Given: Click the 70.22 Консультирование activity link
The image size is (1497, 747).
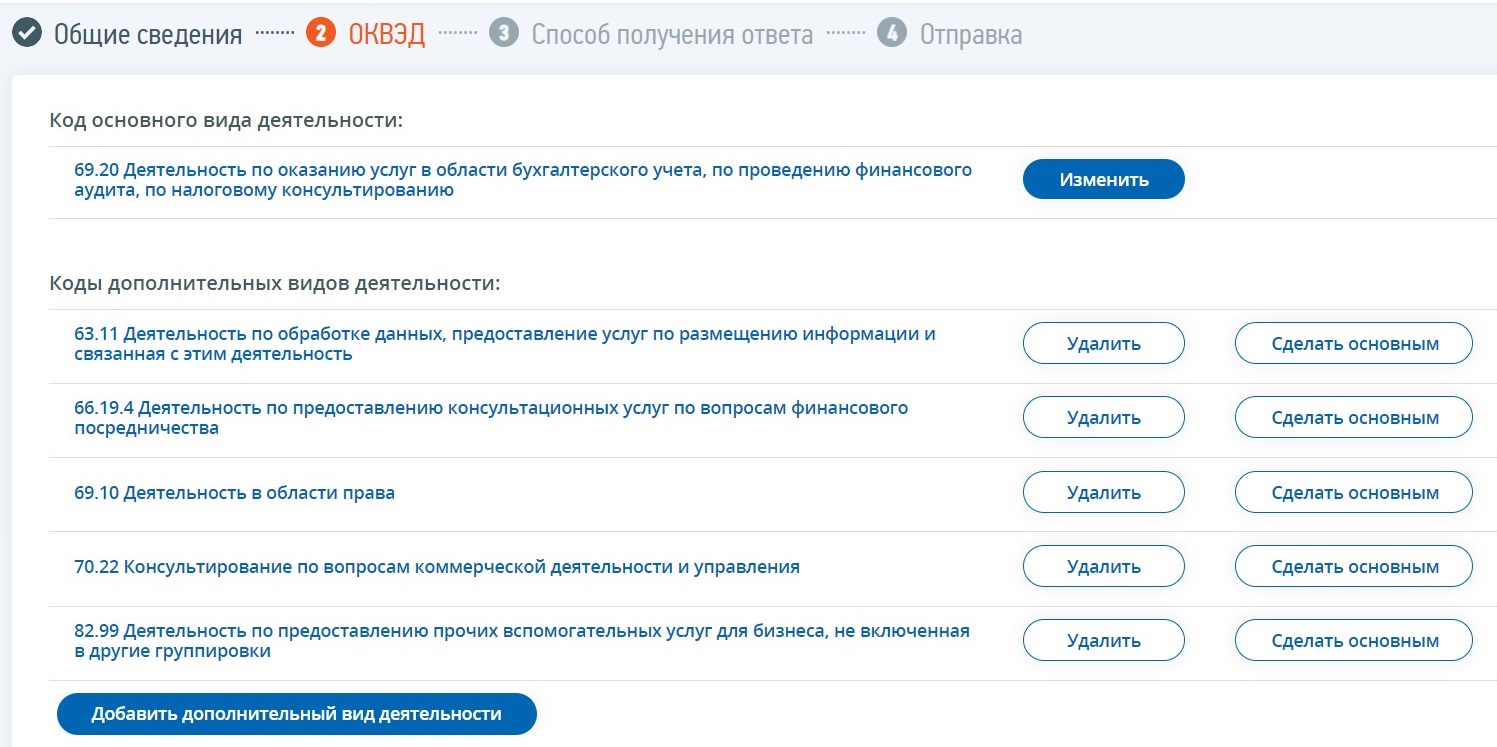Looking at the screenshot, I should click(437, 567).
